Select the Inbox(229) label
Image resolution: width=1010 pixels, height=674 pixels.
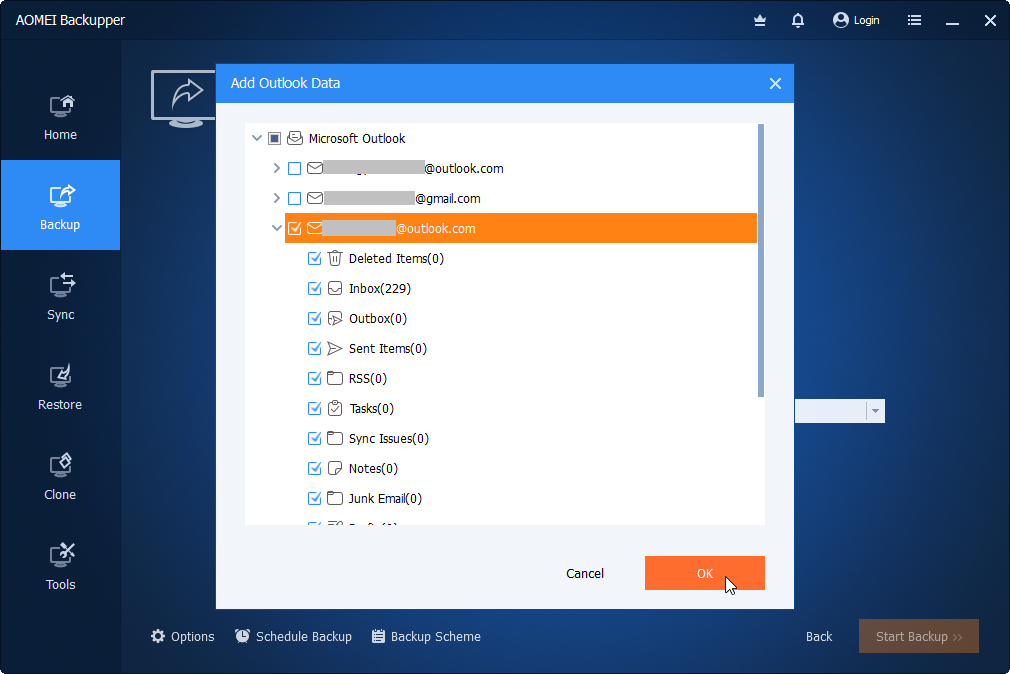[x=380, y=289]
